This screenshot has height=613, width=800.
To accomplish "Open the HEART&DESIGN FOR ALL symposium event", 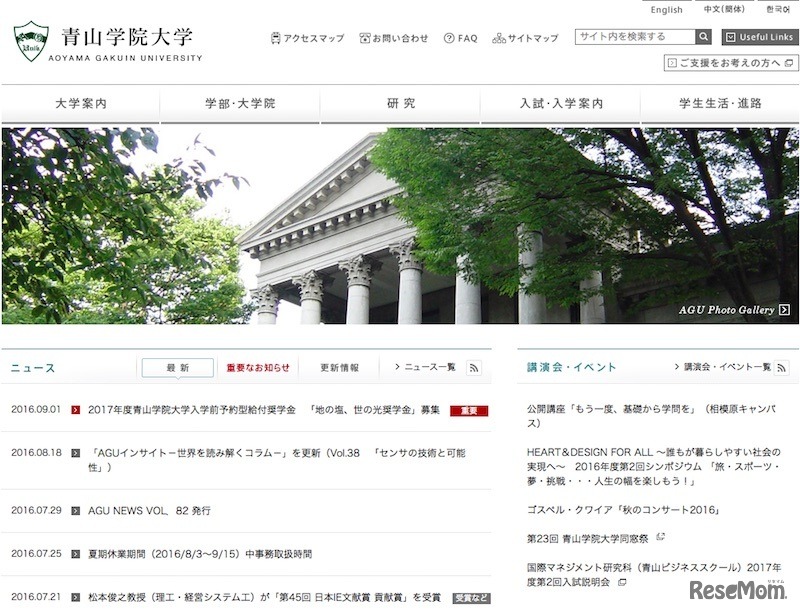I will [x=654, y=467].
